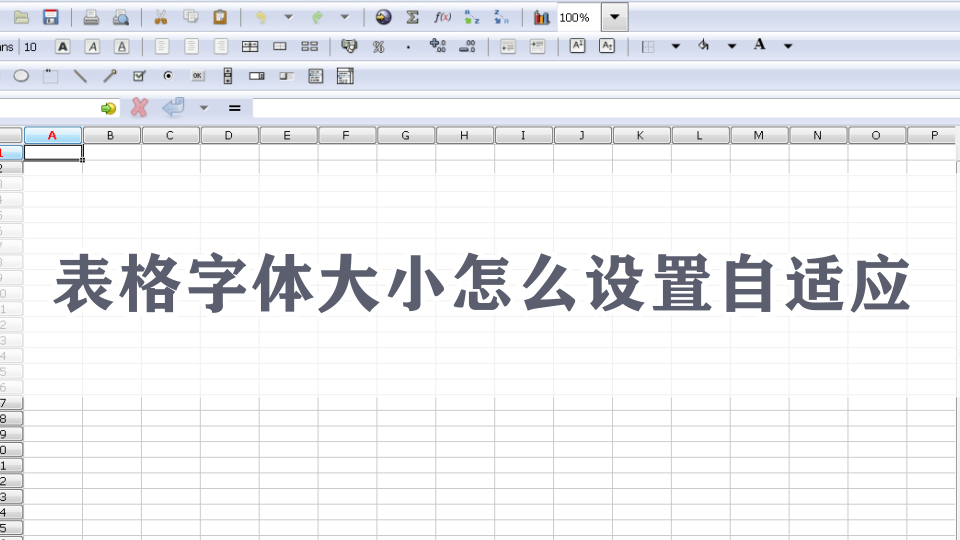Apply percent number format

[378, 46]
